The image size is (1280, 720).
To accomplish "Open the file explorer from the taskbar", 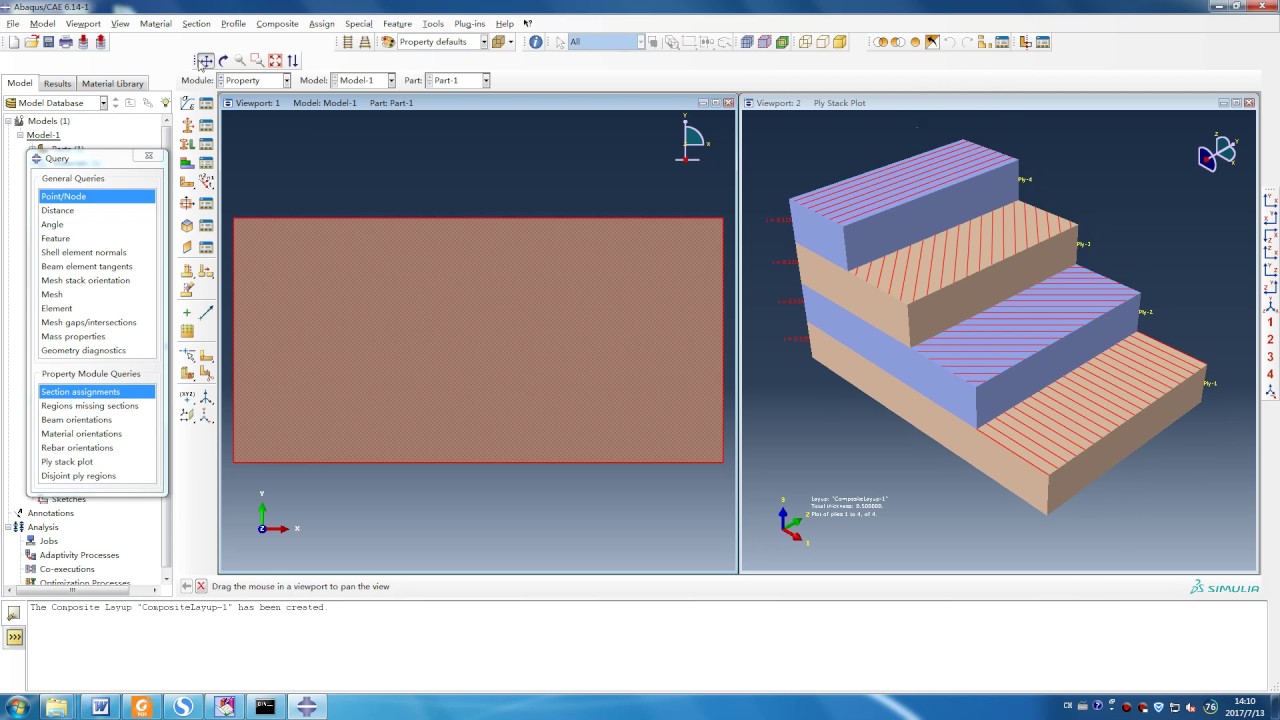I will pyautogui.click(x=58, y=707).
